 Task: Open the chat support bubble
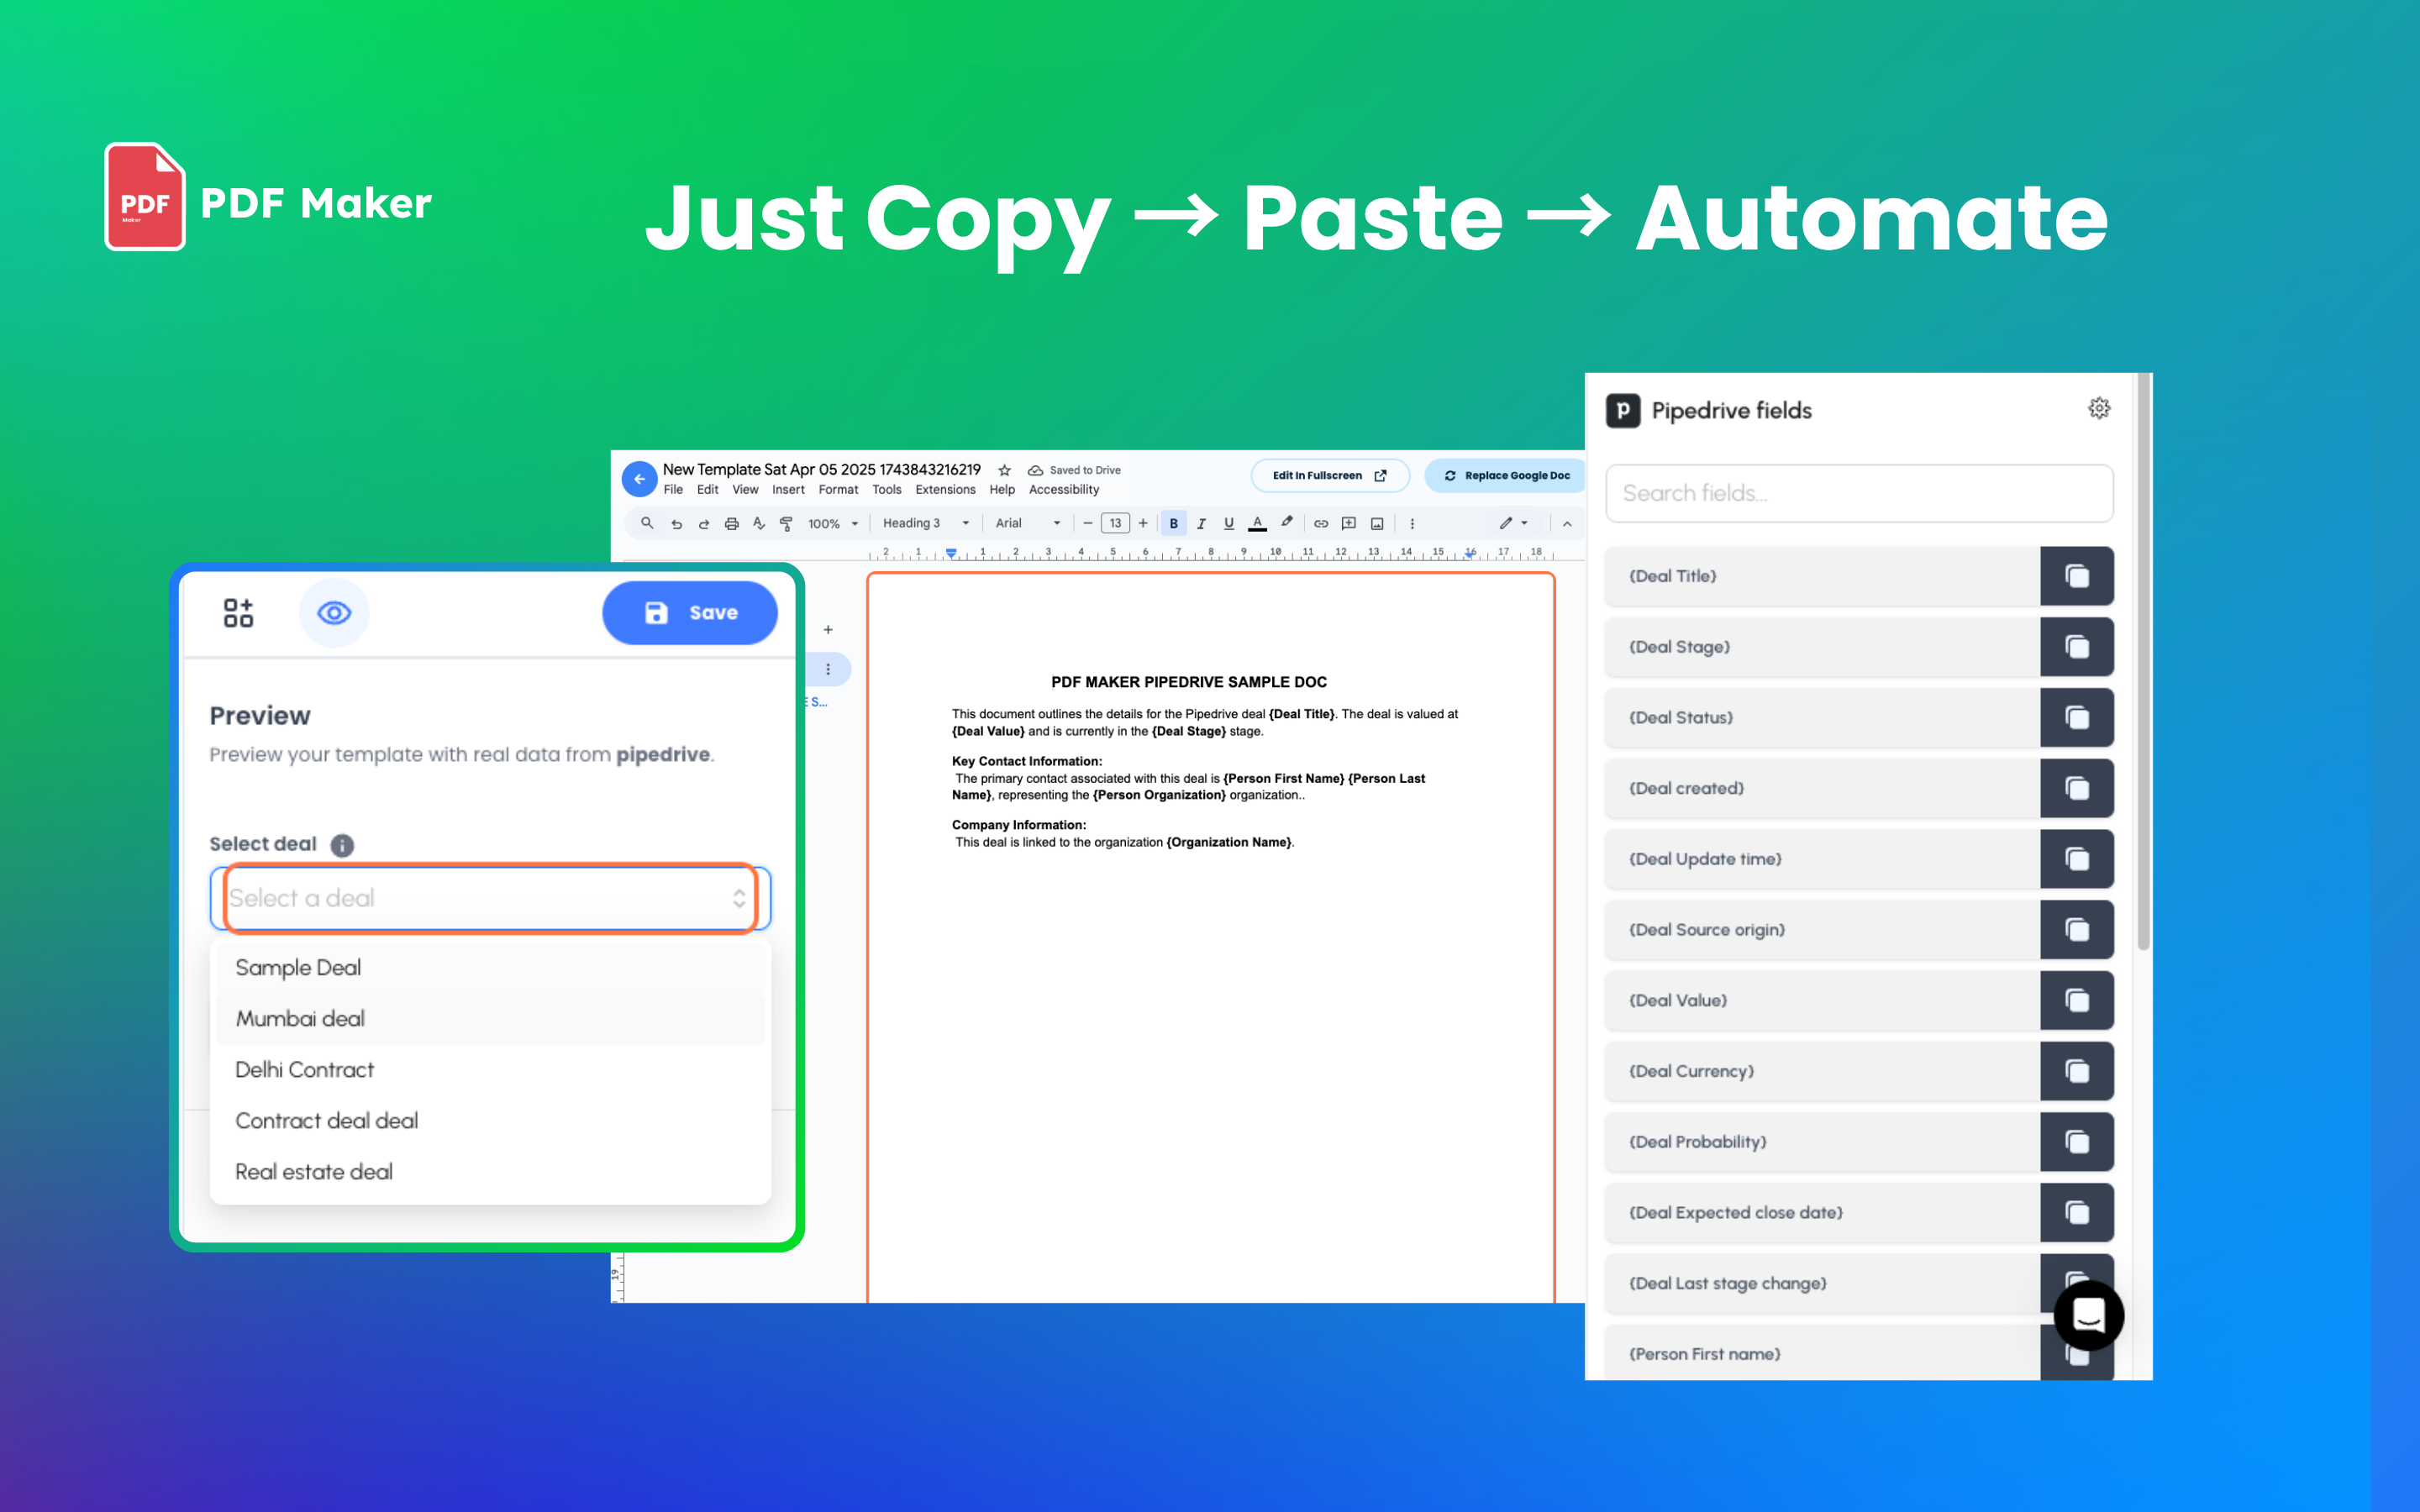(2088, 1315)
